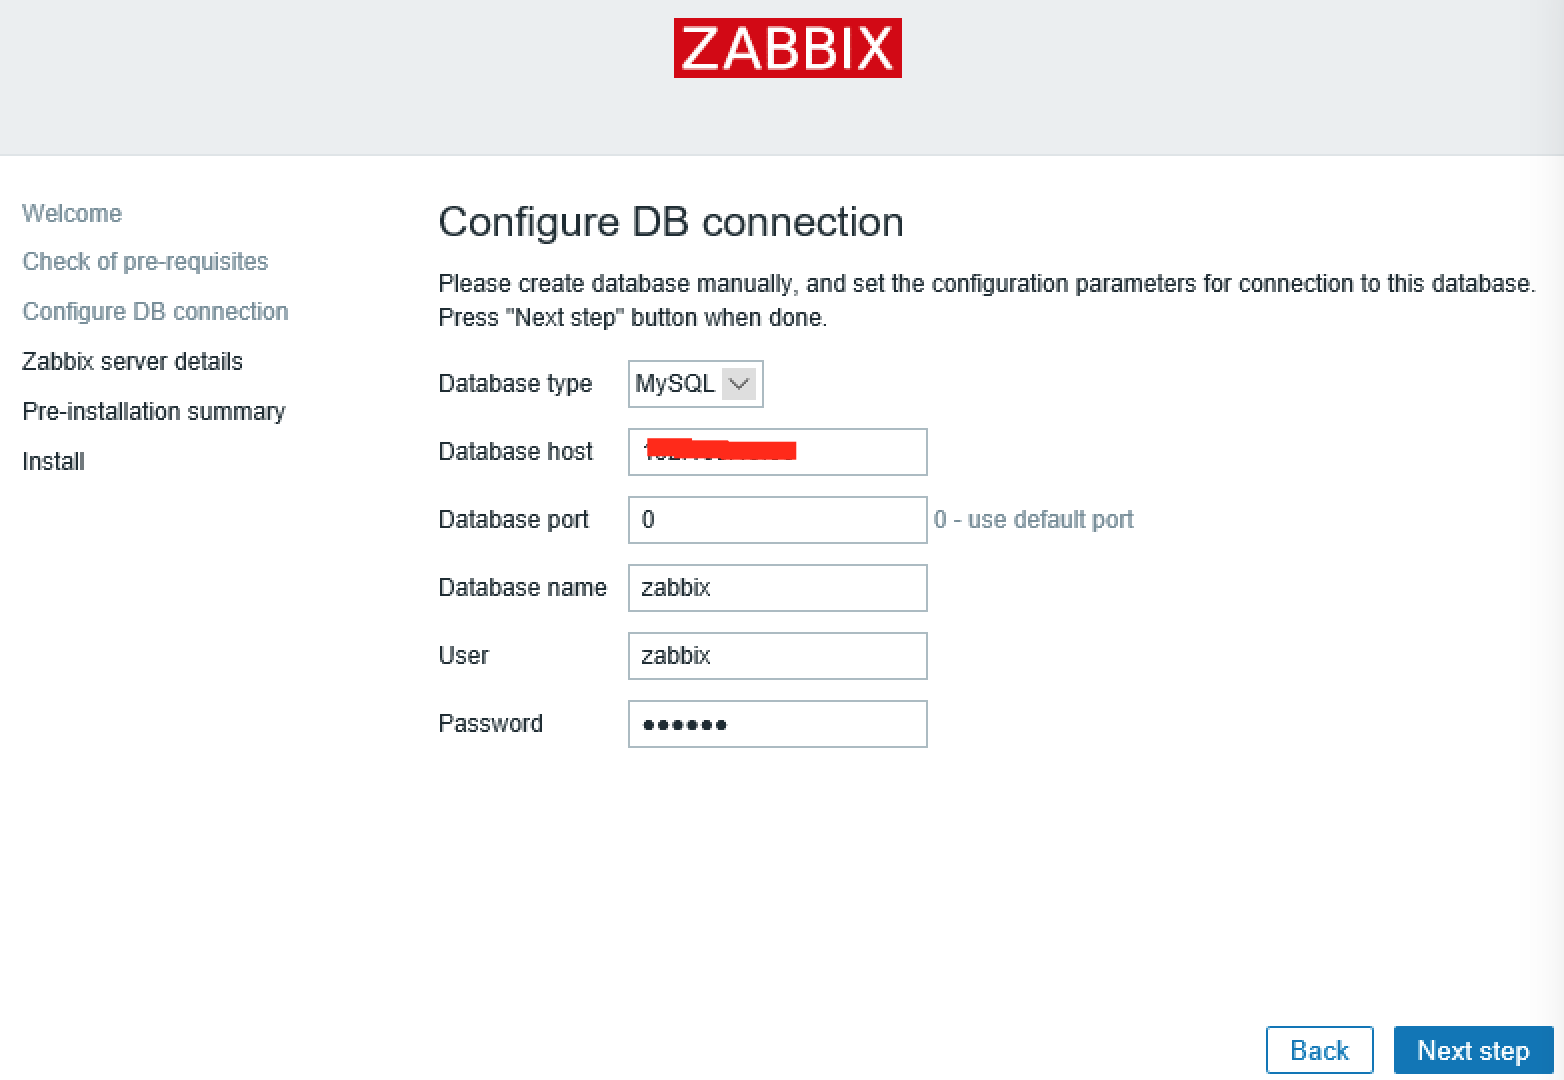Focus the Database name input field
The height and width of the screenshot is (1080, 1564).
tap(777, 588)
